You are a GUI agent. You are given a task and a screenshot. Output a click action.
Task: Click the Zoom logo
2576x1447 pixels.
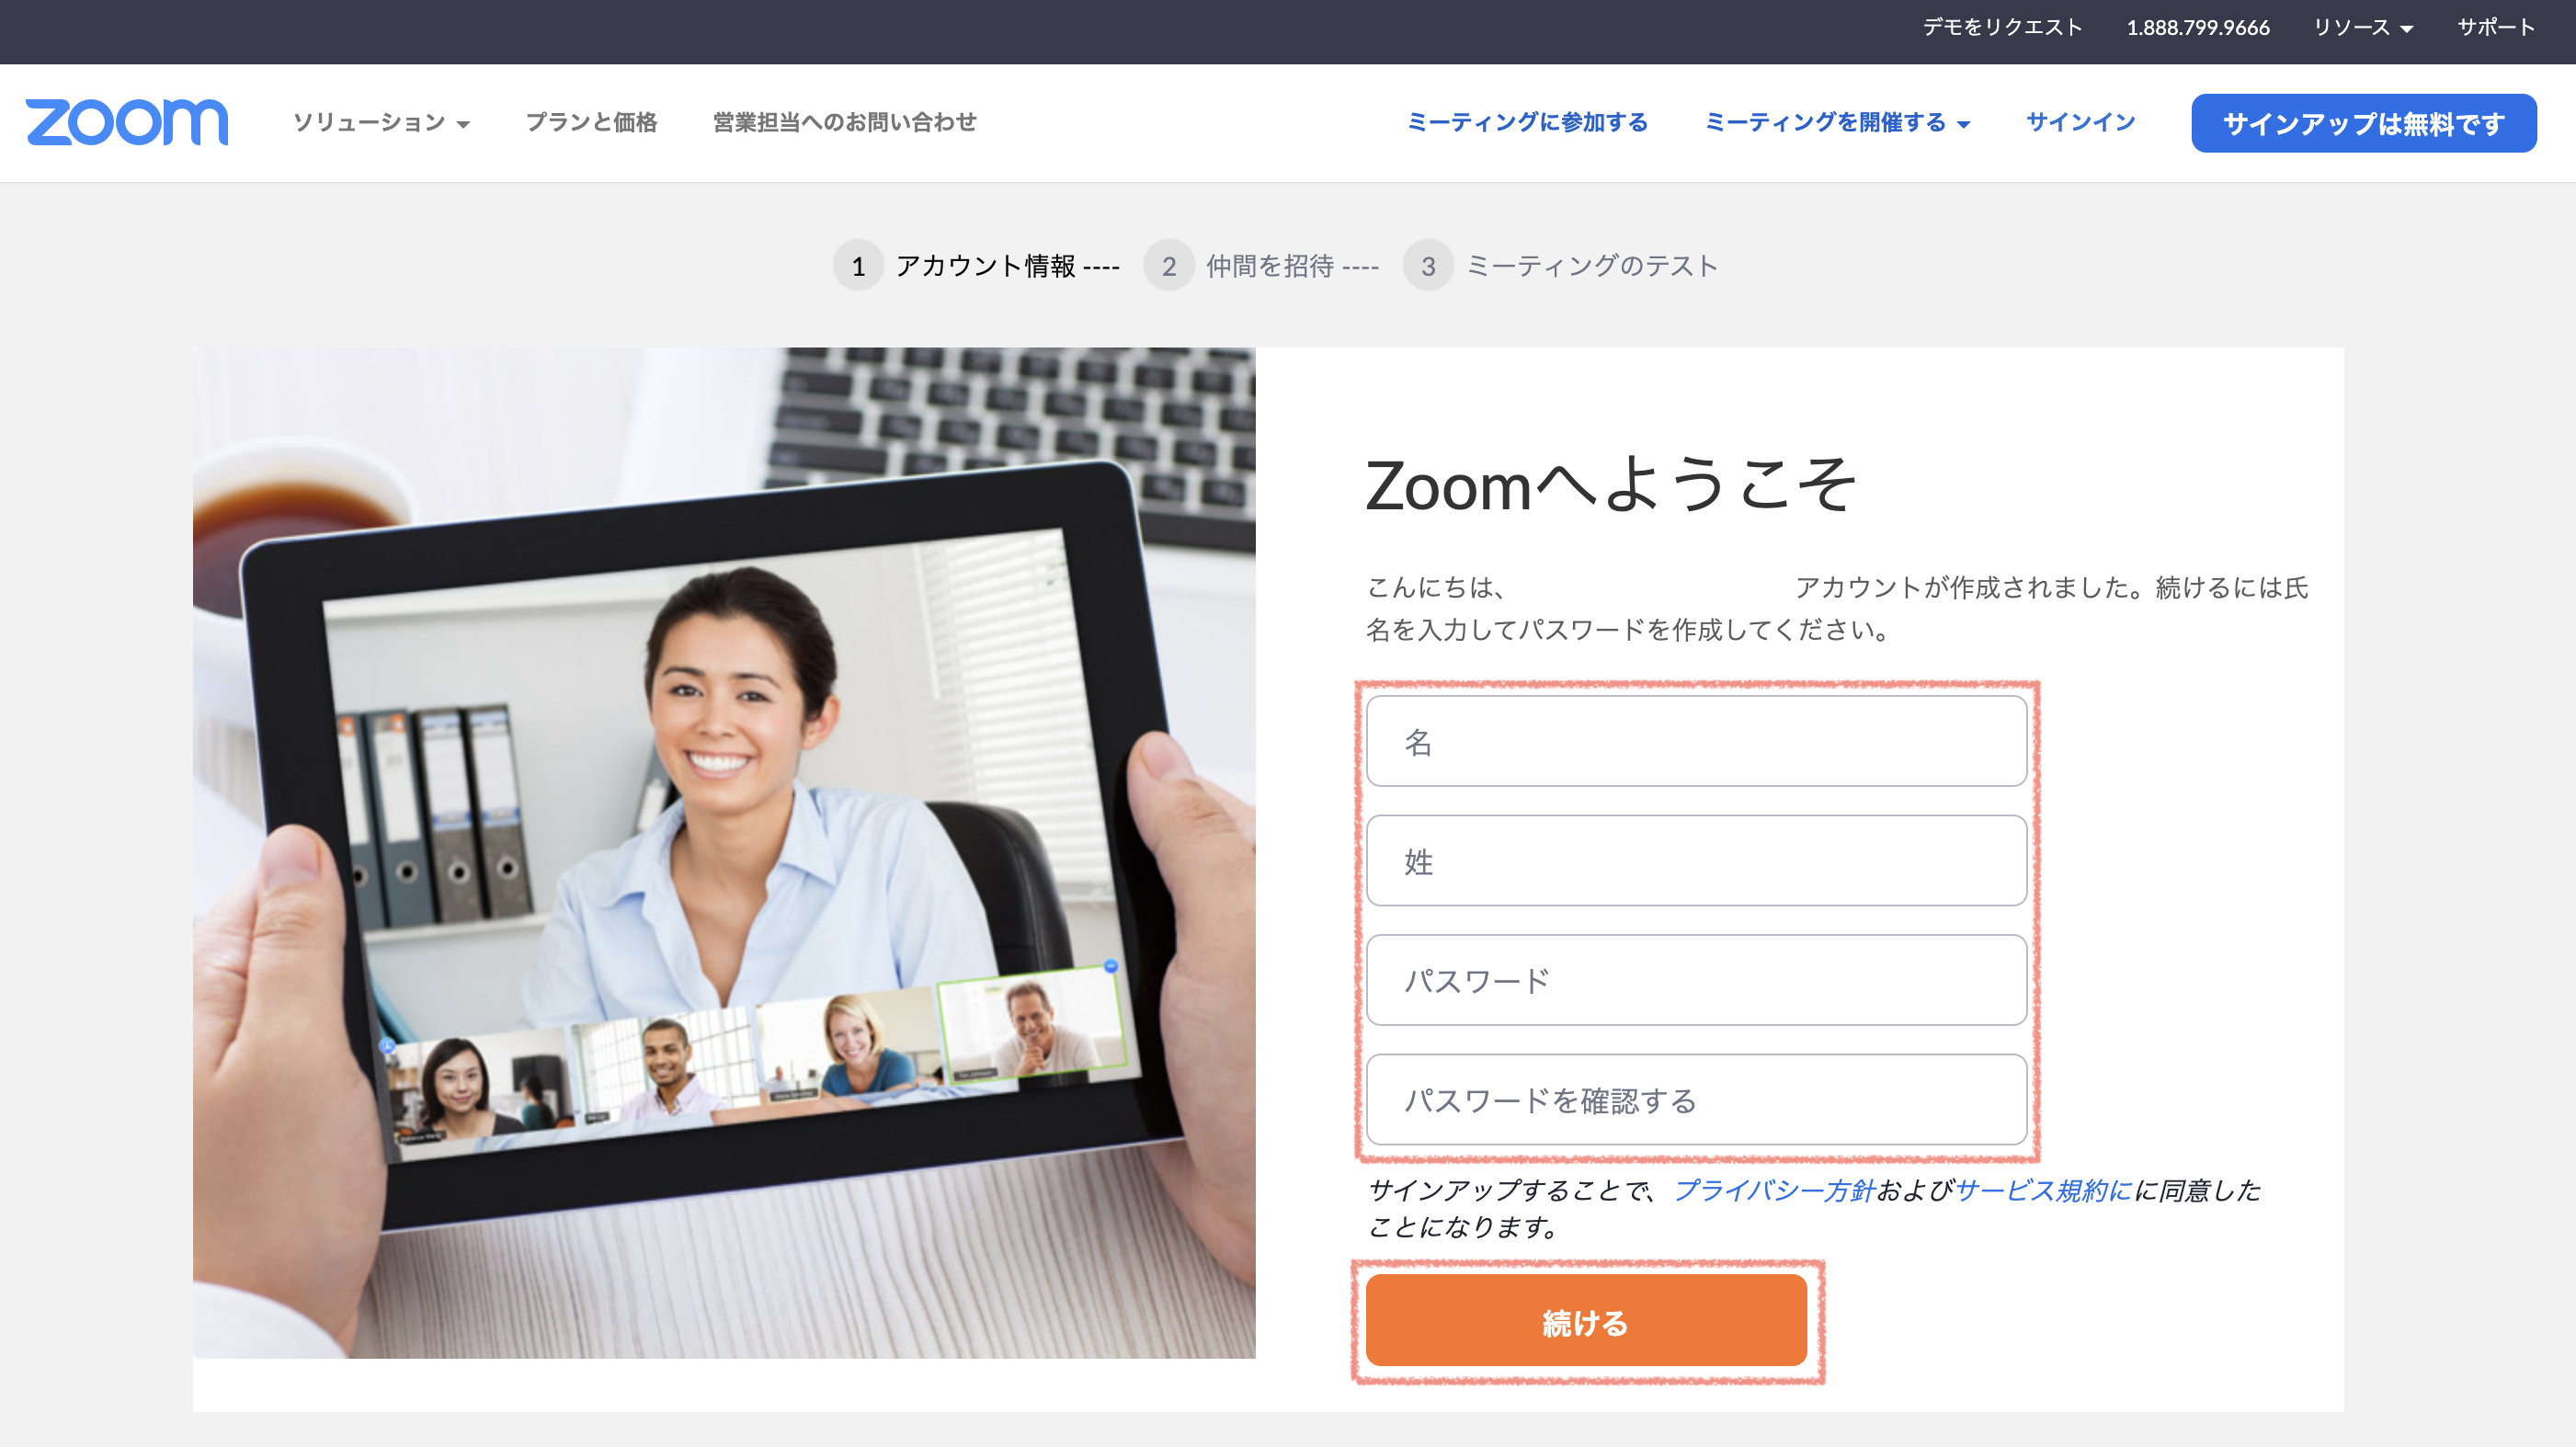click(127, 122)
